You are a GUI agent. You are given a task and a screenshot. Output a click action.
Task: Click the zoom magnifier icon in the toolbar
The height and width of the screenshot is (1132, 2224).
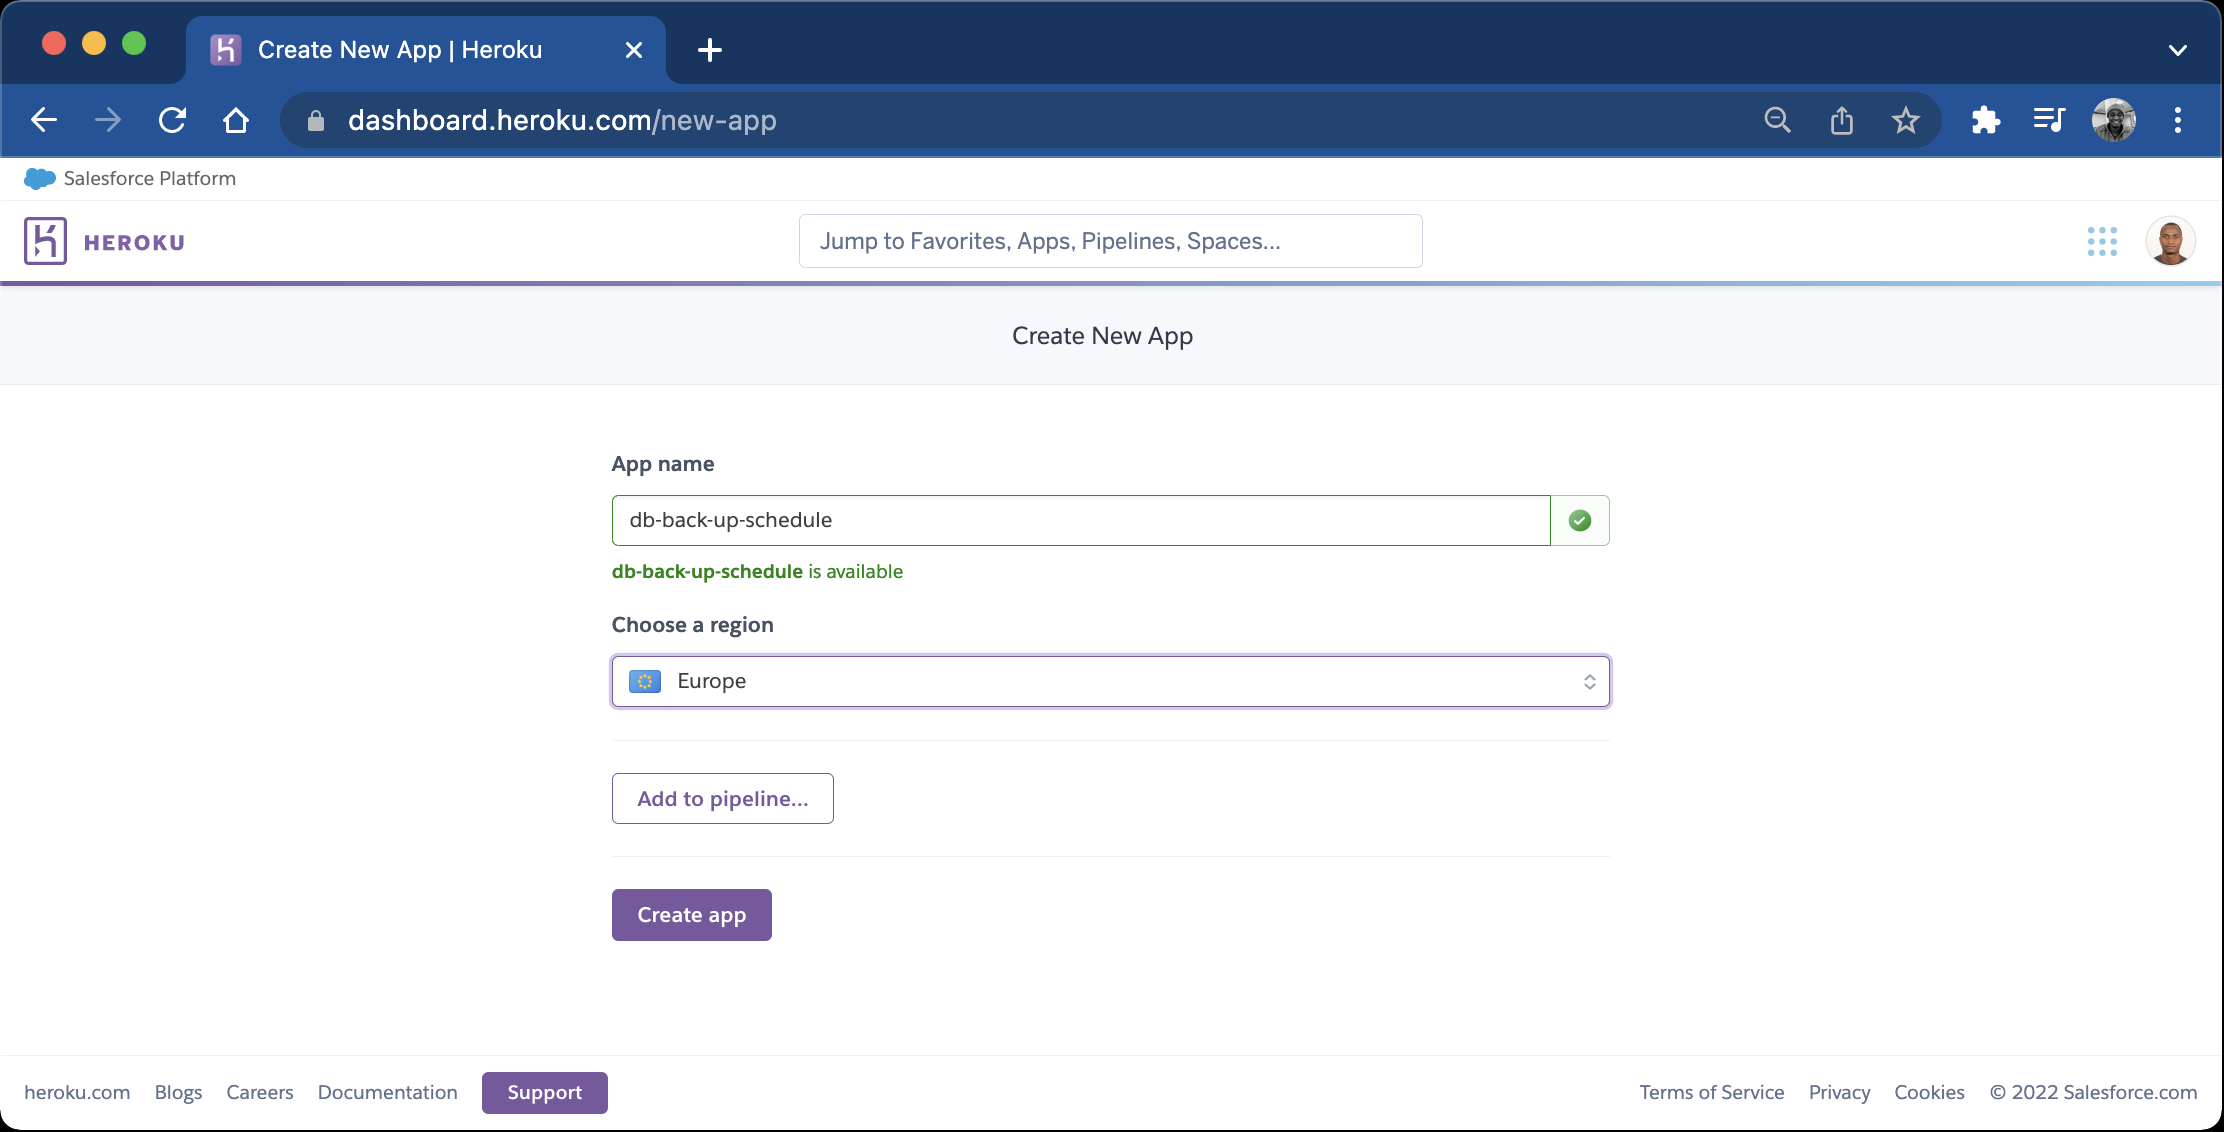pyautogui.click(x=1777, y=119)
